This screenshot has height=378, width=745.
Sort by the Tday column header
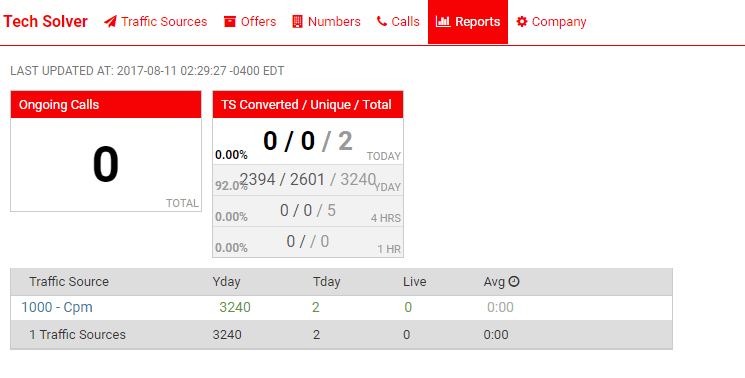(326, 282)
